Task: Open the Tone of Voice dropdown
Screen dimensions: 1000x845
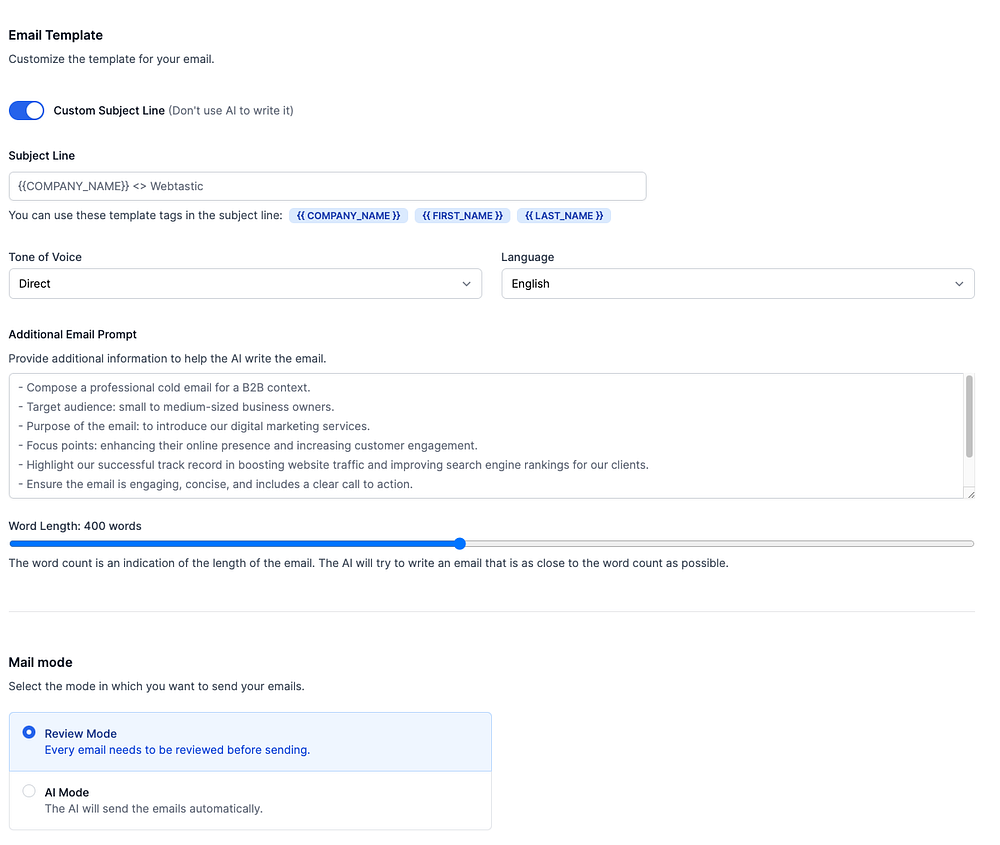Action: pos(245,284)
